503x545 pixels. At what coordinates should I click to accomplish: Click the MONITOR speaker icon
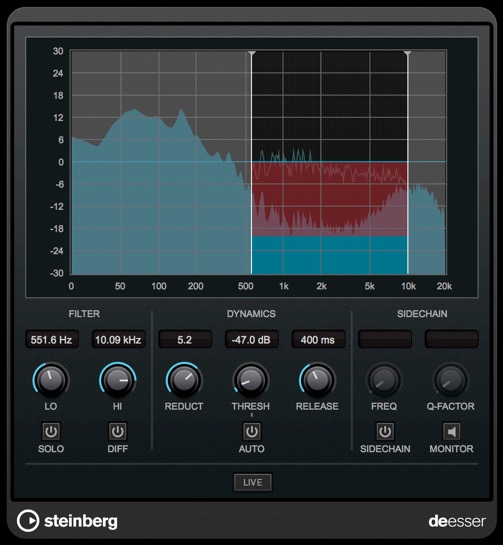pos(451,431)
